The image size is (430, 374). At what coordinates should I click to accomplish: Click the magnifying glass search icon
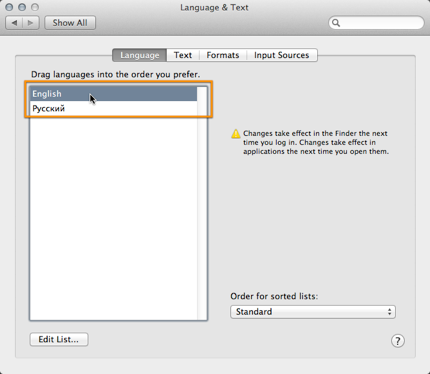(x=336, y=23)
